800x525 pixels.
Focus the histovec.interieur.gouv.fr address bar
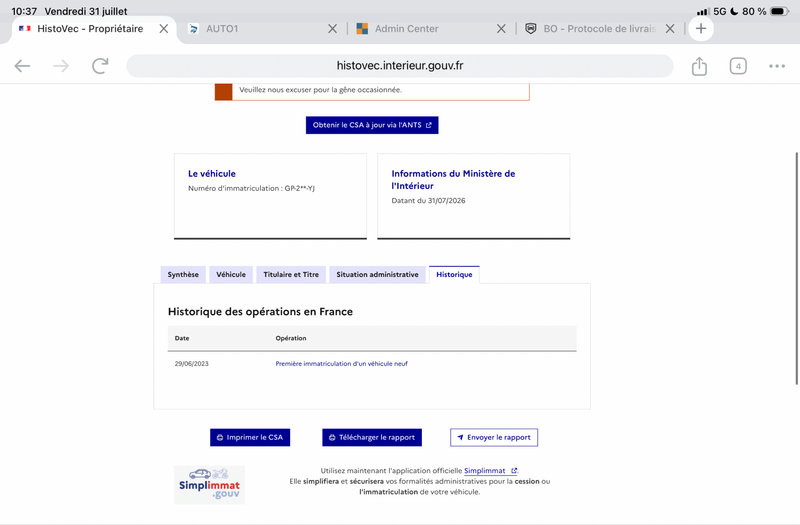click(x=399, y=66)
